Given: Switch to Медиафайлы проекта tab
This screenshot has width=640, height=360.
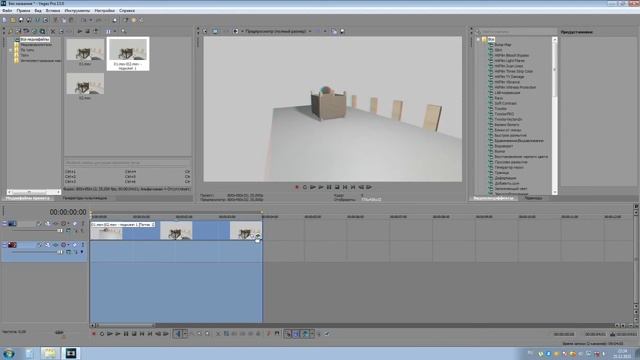Looking at the screenshot, I should click(x=27, y=198).
